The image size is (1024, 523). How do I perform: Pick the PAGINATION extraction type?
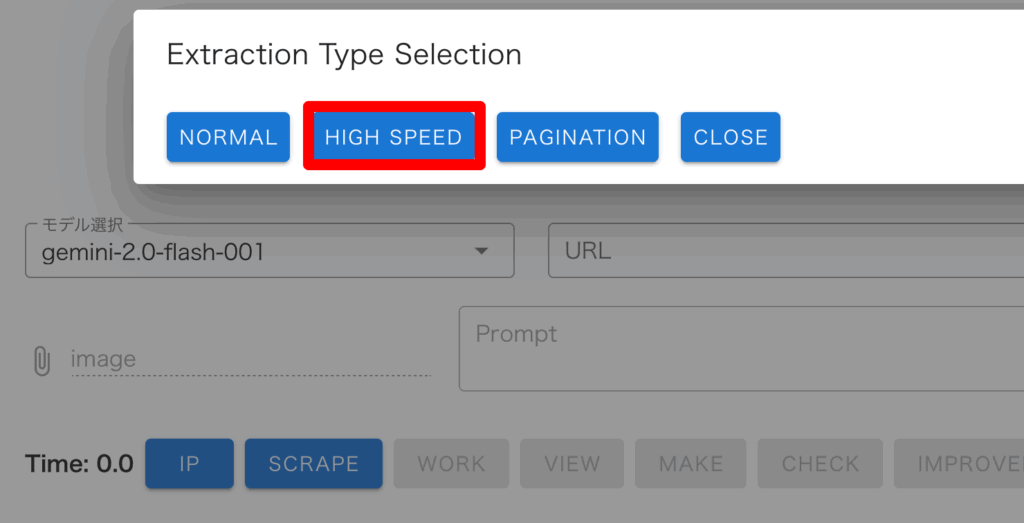click(x=578, y=137)
